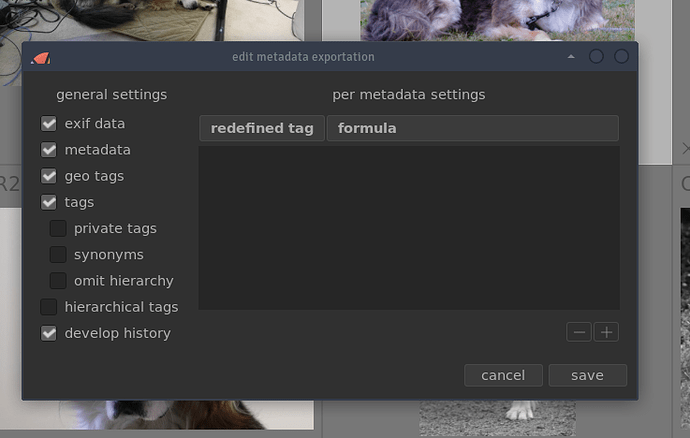Click the small up-arrow in the title bar
The width and height of the screenshot is (690, 438).
[x=571, y=57]
